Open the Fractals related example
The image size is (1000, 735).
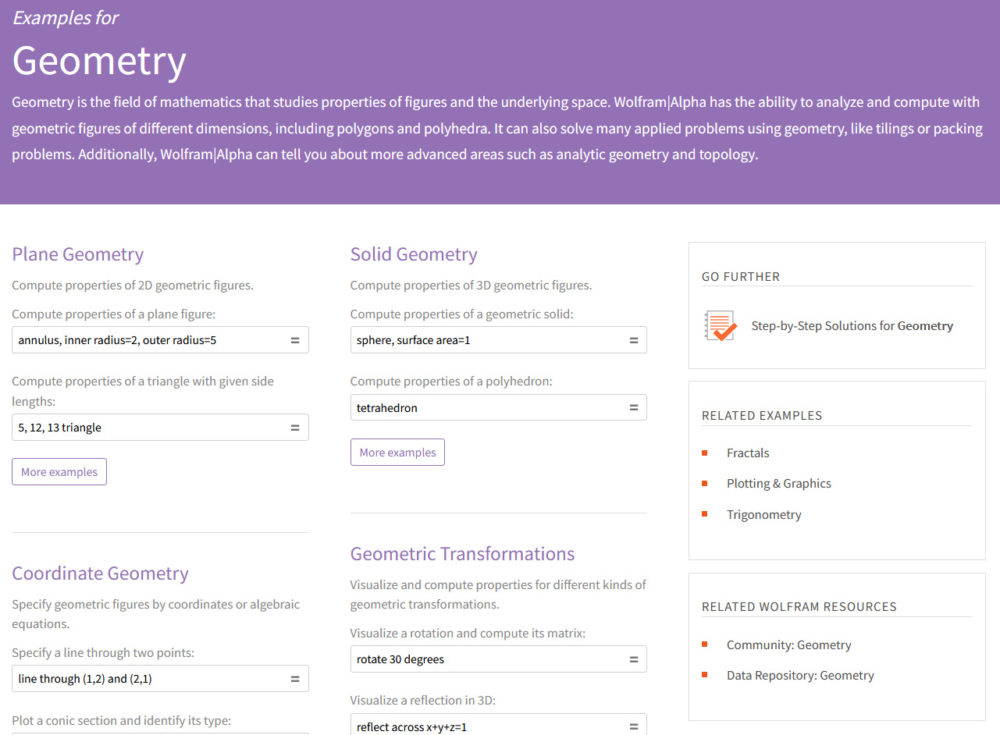[x=748, y=453]
